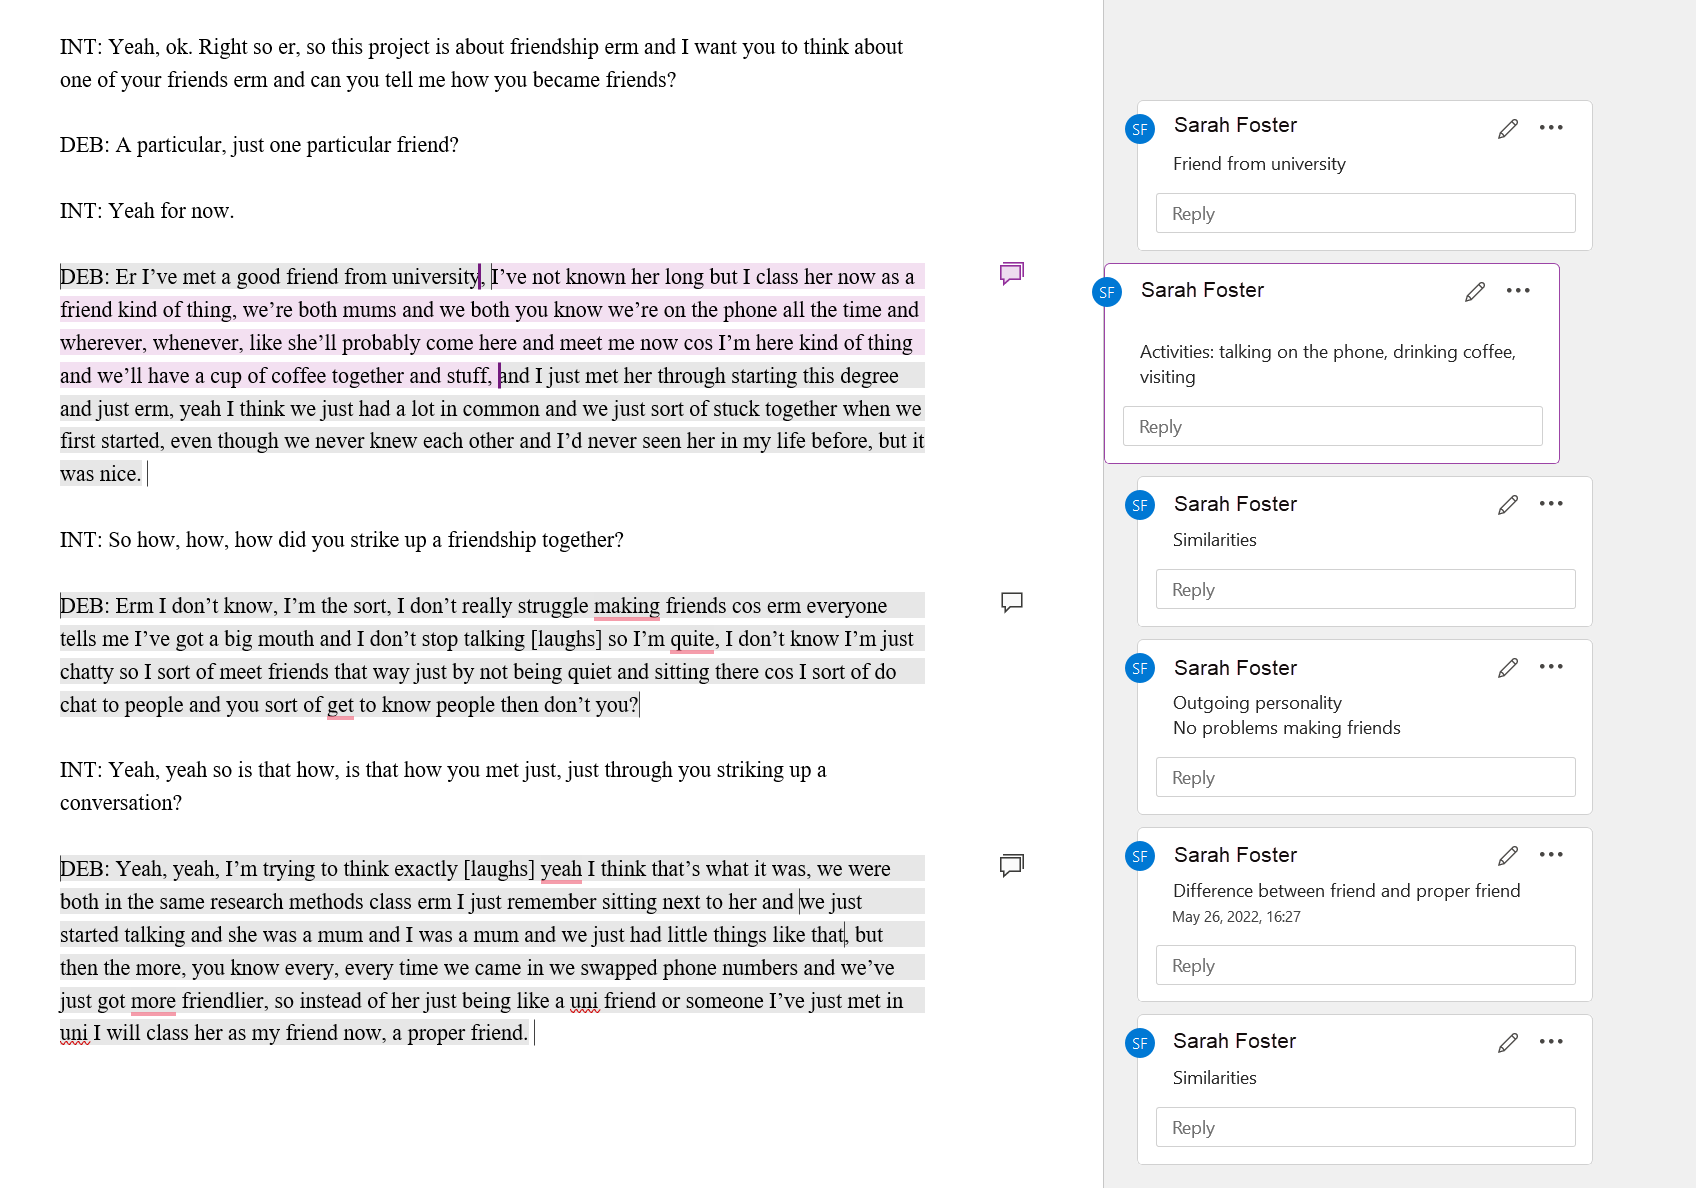This screenshot has width=1696, height=1188.
Task: Edit the 'Difference between friend and proper friend' comment
Action: tap(1508, 855)
